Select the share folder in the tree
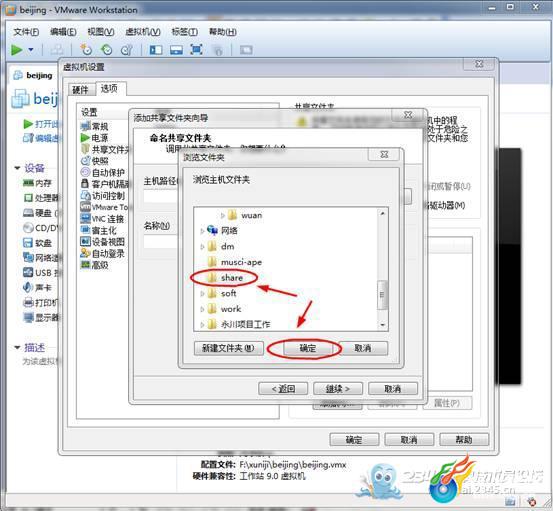This screenshot has width=553, height=511. pos(231,278)
